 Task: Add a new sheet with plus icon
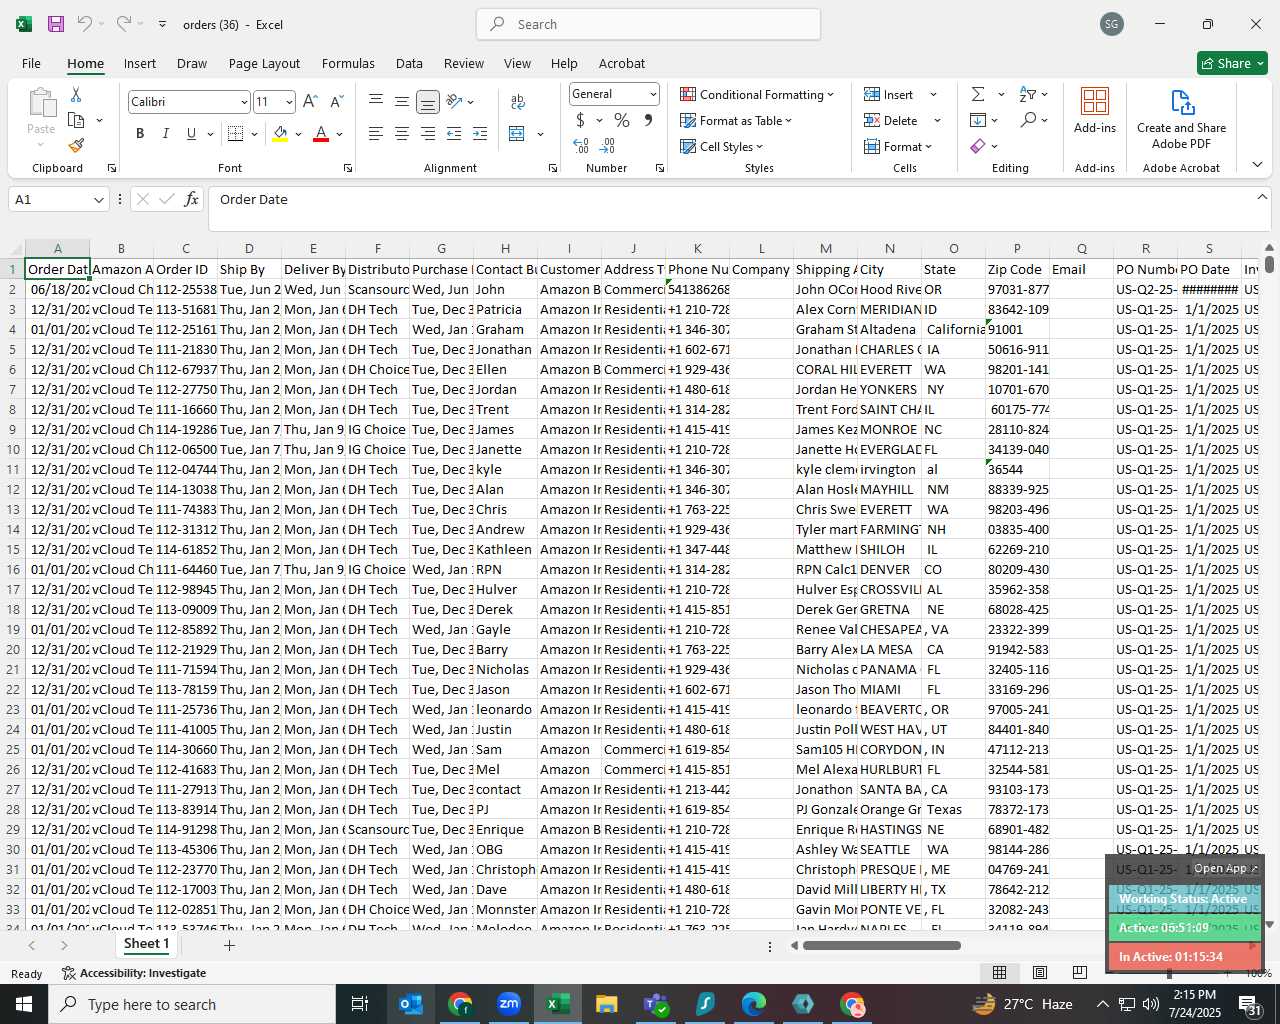coord(229,945)
